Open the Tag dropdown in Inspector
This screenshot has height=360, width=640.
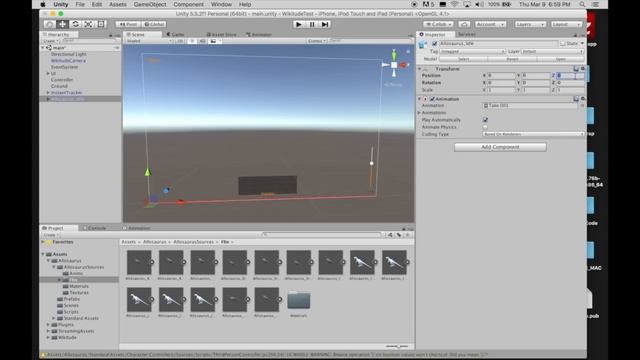coord(472,51)
